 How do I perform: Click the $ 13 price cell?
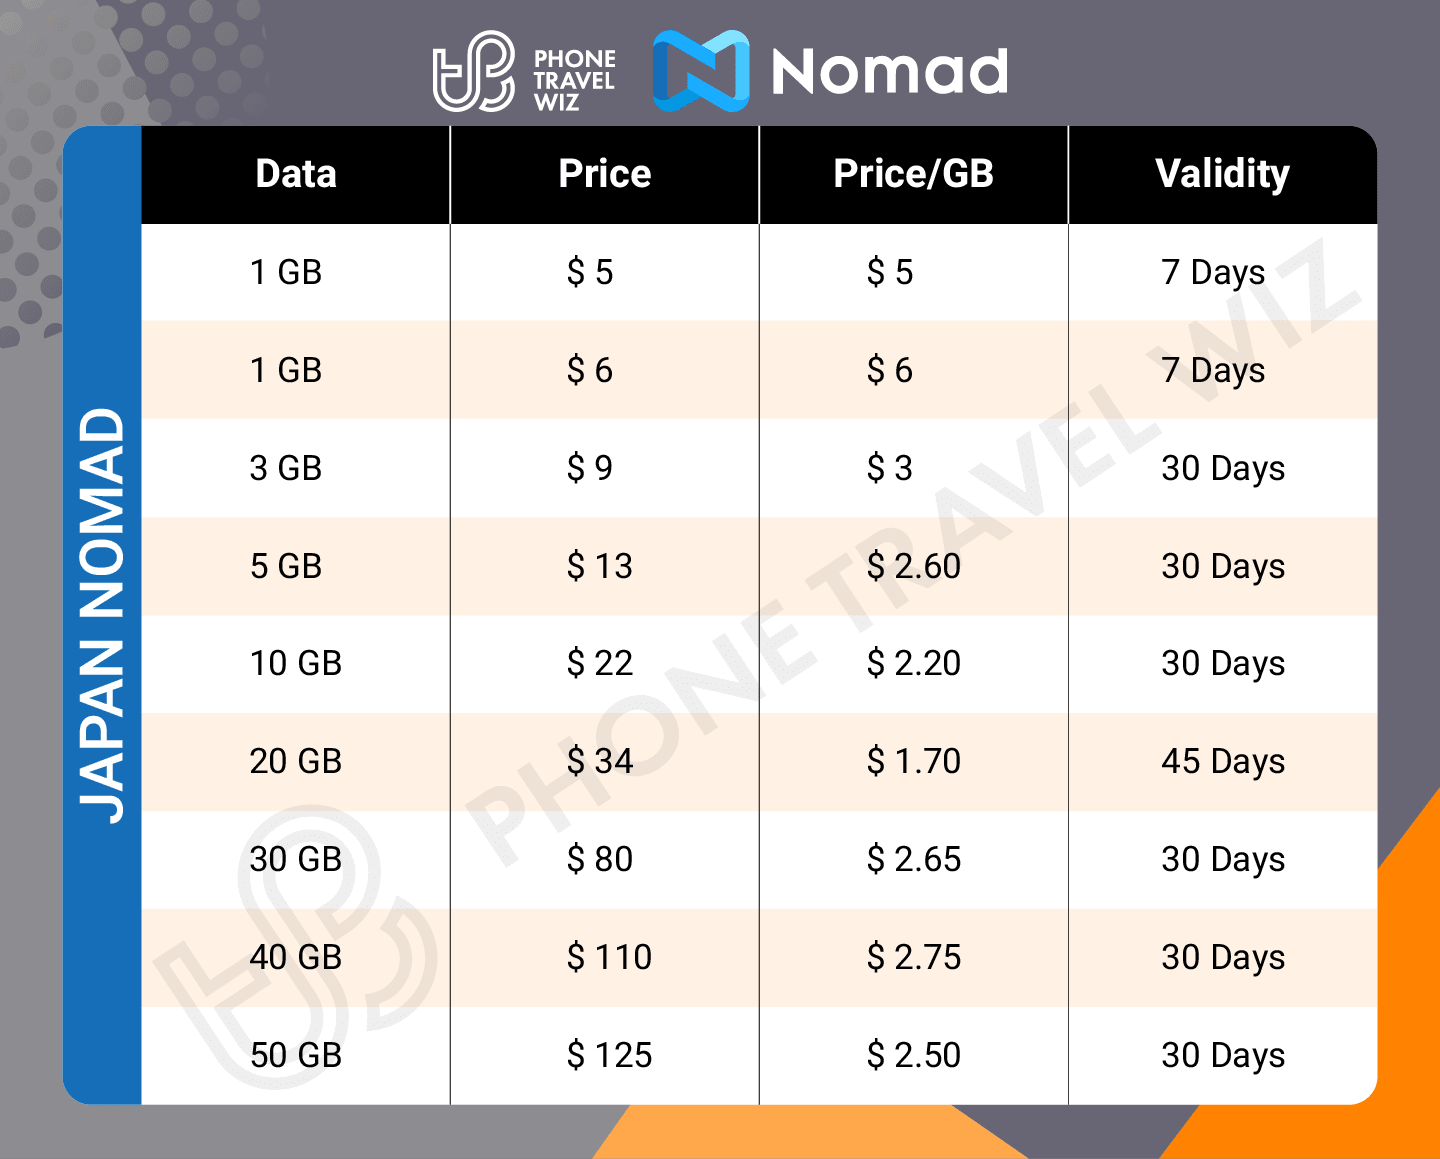click(x=600, y=566)
